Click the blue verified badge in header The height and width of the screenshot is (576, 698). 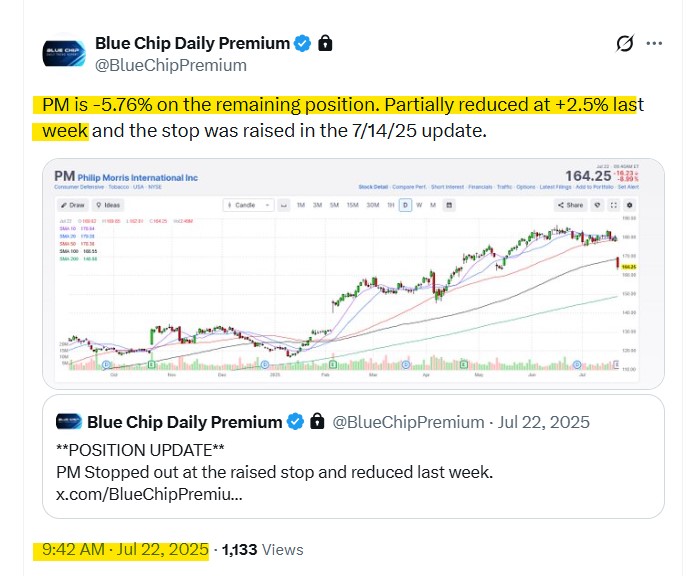(x=305, y=43)
